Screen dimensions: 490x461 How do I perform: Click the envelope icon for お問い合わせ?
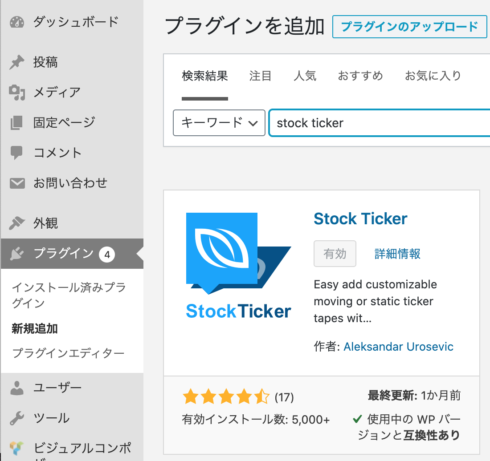click(x=17, y=183)
